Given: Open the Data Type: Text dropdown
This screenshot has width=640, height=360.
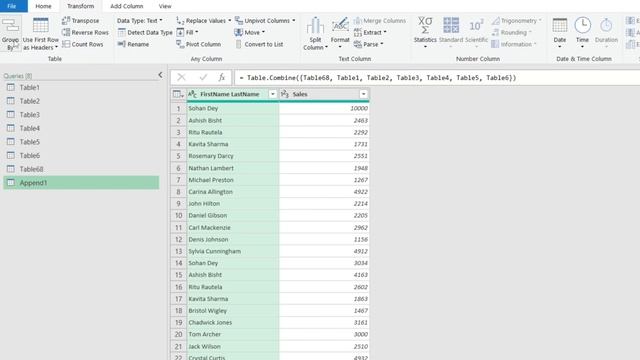Looking at the screenshot, I should click(x=140, y=20).
